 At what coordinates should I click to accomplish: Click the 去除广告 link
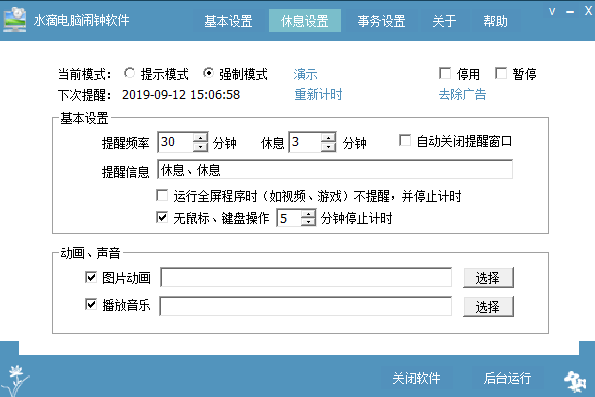(463, 95)
